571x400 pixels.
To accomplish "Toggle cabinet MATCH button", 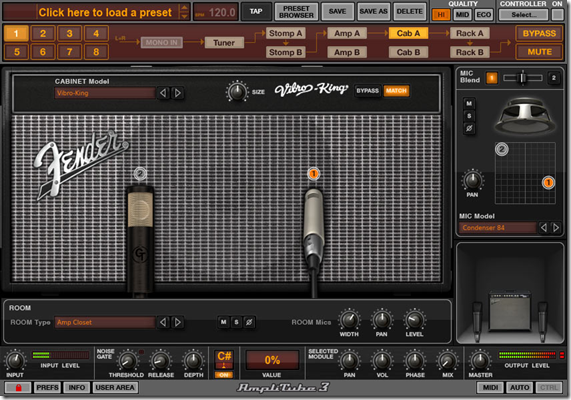I will pos(396,91).
